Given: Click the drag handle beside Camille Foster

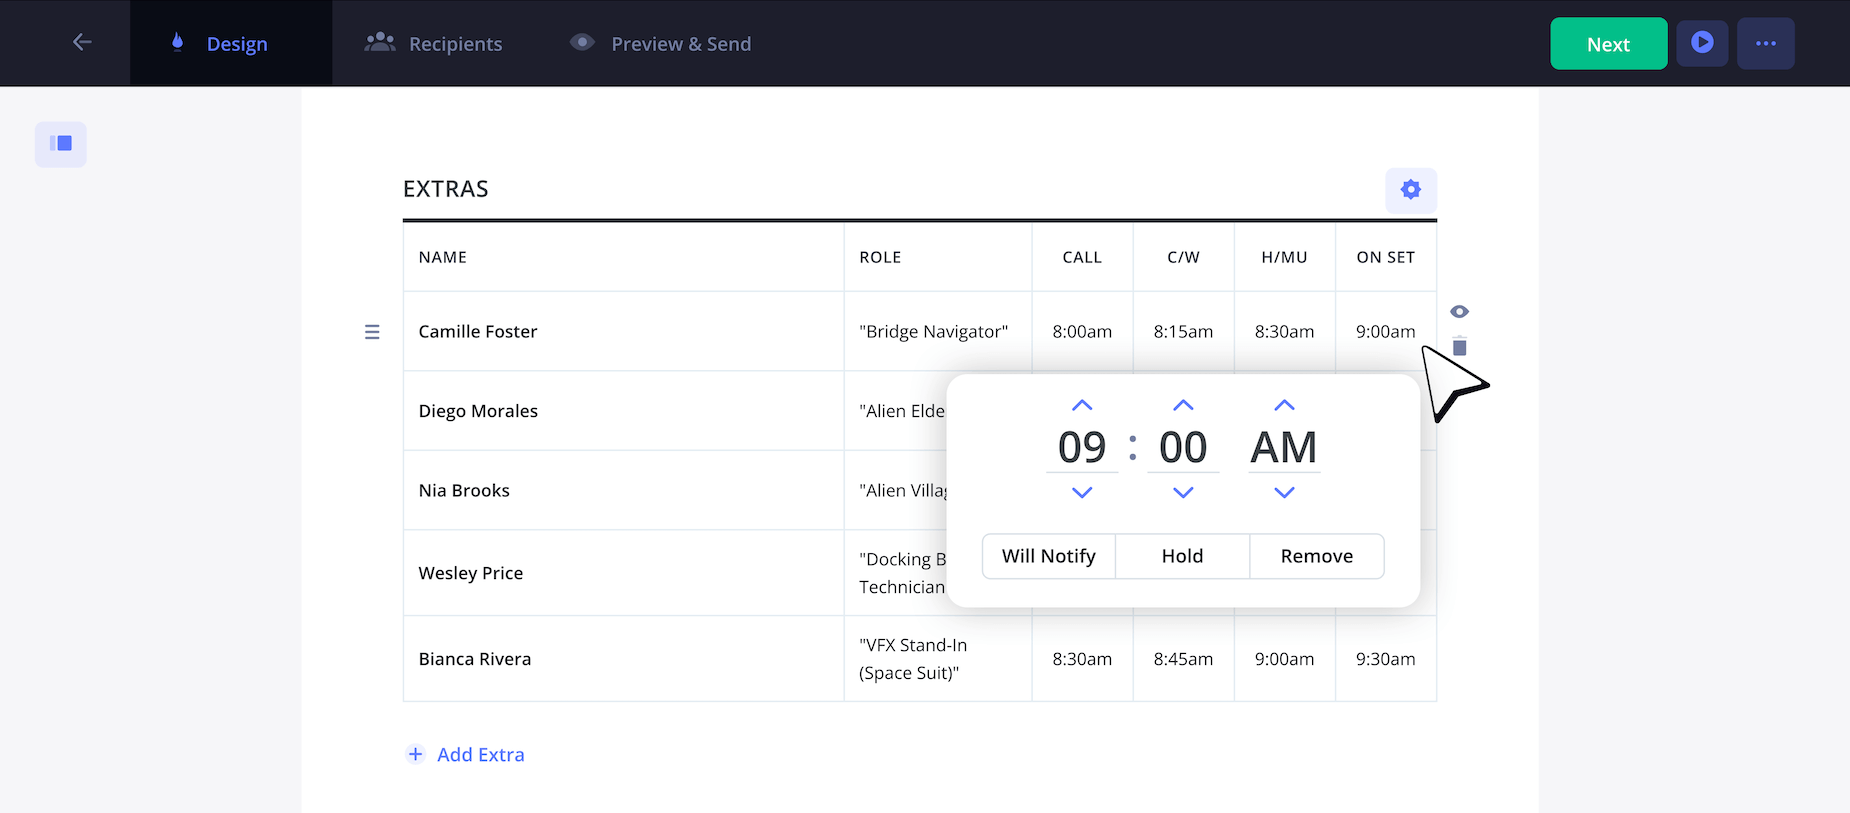Looking at the screenshot, I should click(x=372, y=332).
